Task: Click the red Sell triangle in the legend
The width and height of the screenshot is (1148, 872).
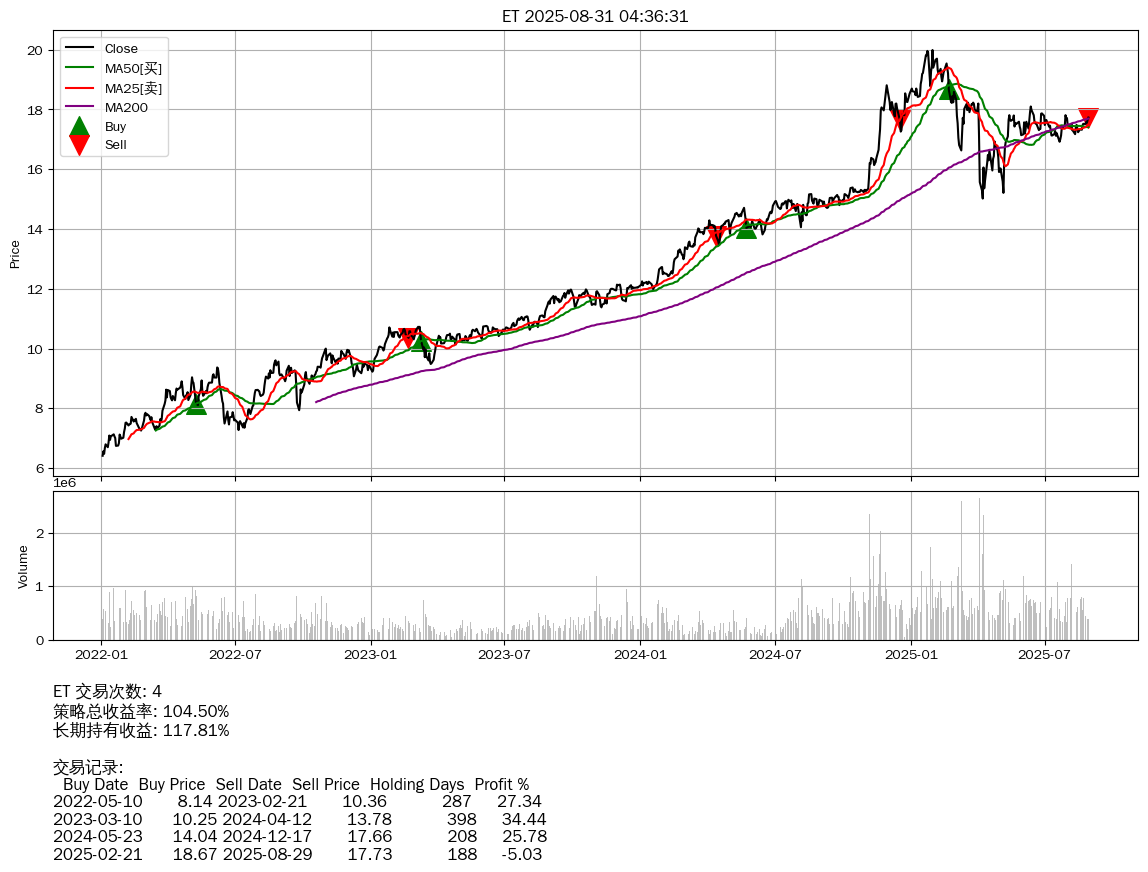Action: (x=80, y=145)
